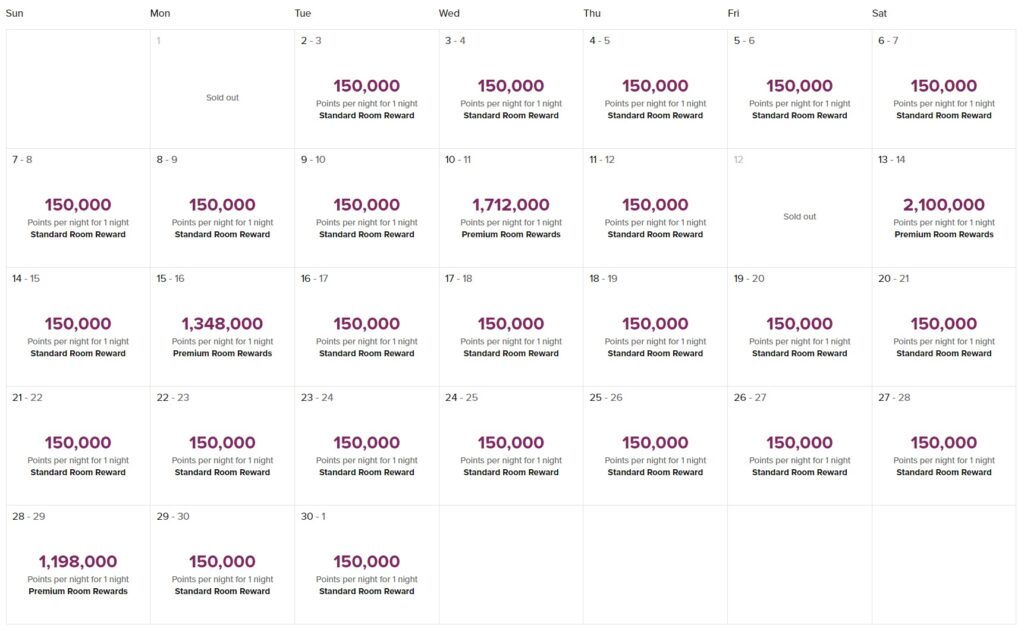Pick the 4 - 5 Thursday night
The width and height of the screenshot is (1024, 631).
tap(655, 89)
